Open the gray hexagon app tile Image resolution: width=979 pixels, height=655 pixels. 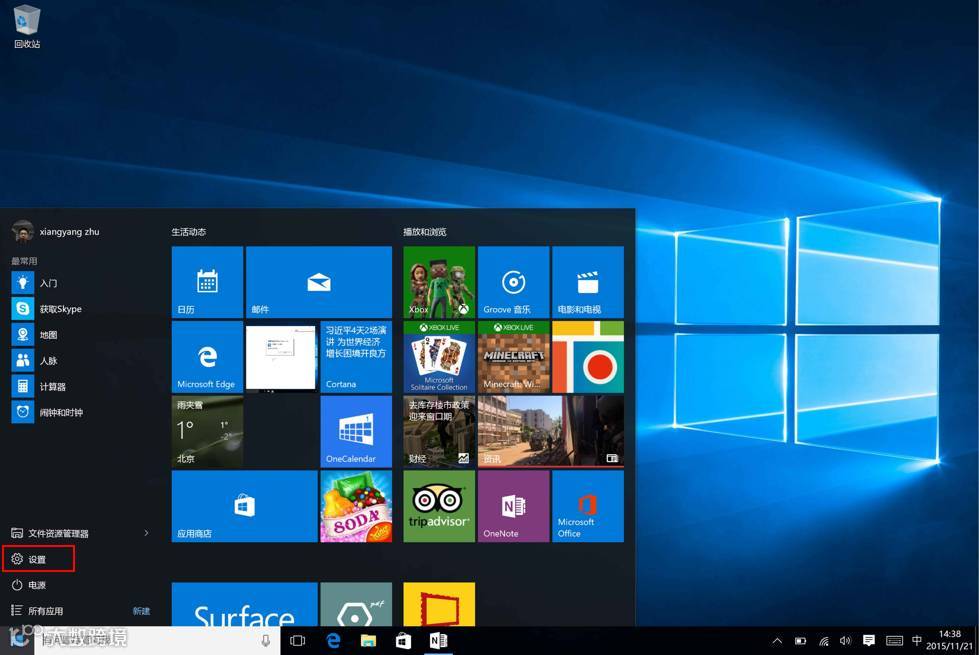pos(356,604)
